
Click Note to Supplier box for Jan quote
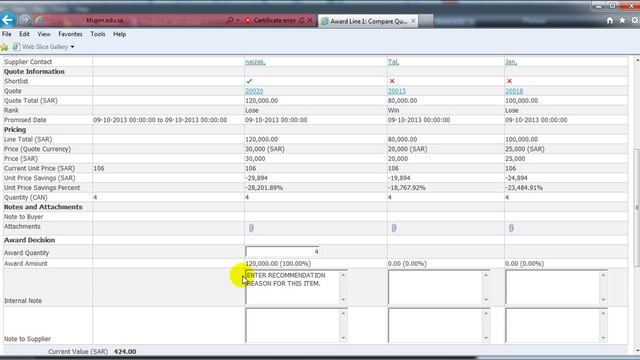[556, 325]
